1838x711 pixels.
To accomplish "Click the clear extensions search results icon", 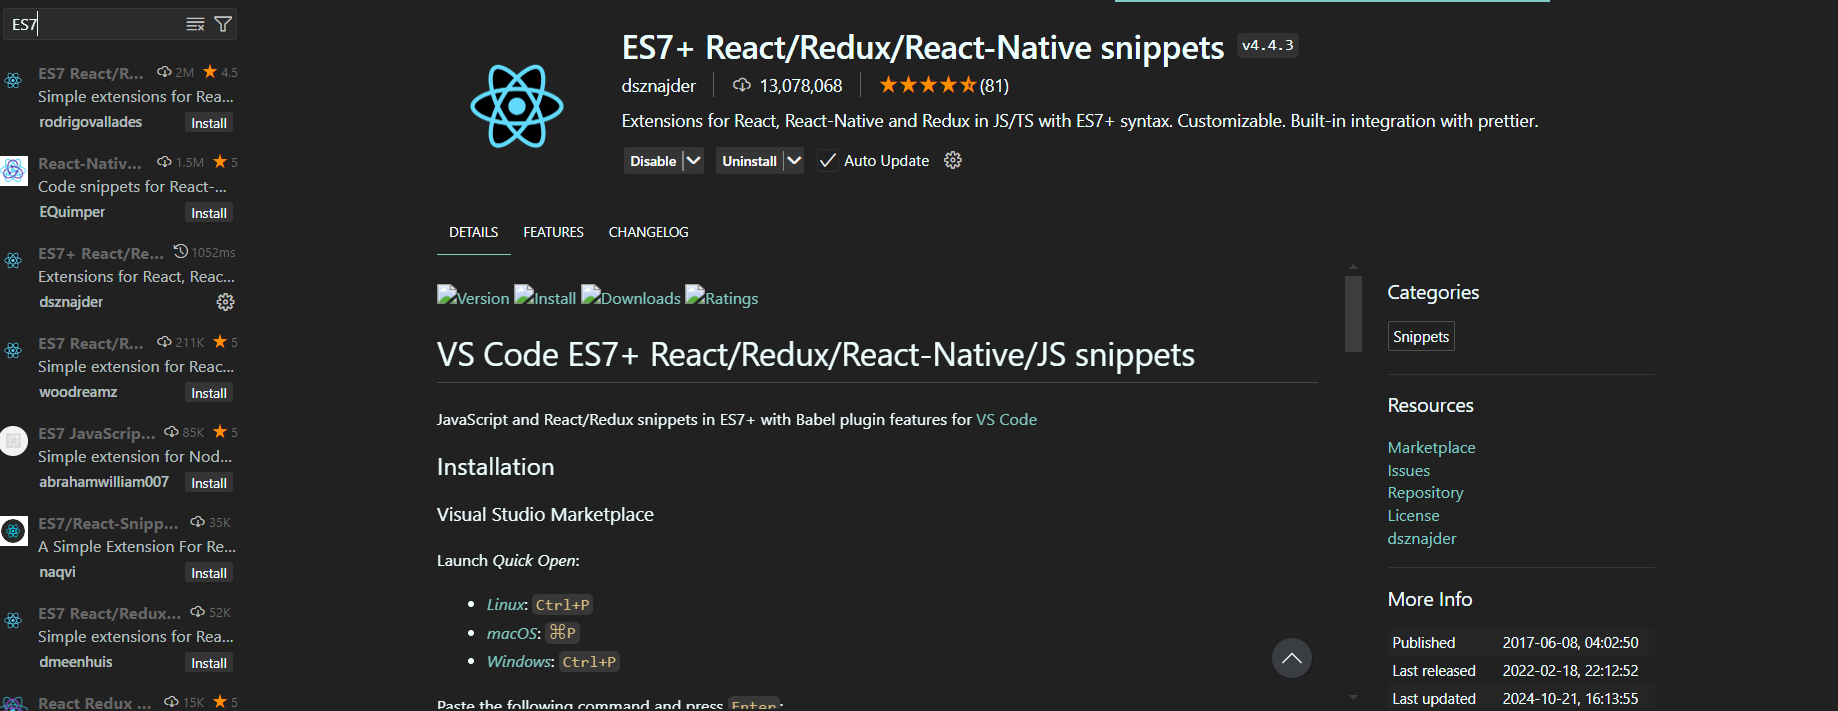I will click(195, 24).
